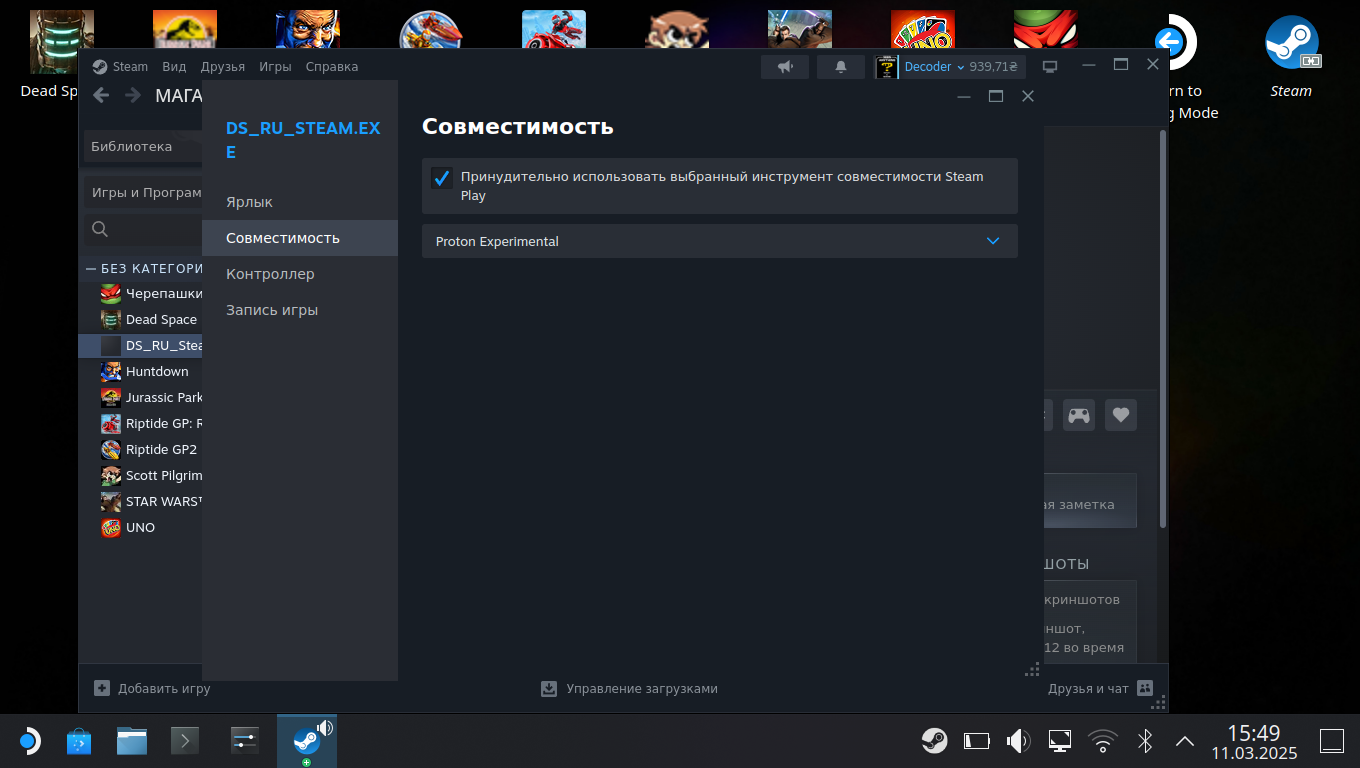This screenshot has height=768, width=1360.
Task: Open Wi-Fi networks from the tray
Action: [1103, 741]
